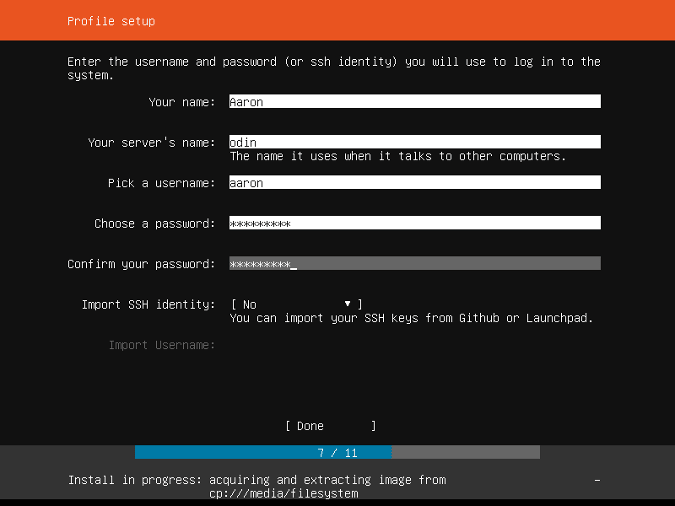Viewport: 675px width, 506px height.
Task: Focus the 'Confirm your password' field
Action: click(x=414, y=264)
